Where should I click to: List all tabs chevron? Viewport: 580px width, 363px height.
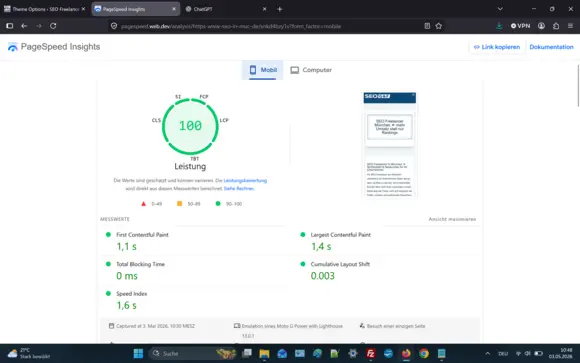(500, 9)
